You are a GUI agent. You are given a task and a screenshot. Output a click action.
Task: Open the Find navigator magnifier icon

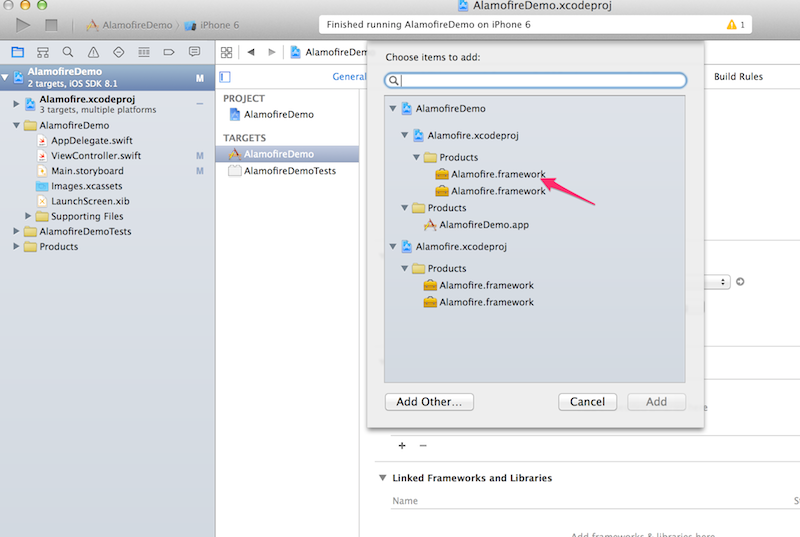tap(68, 52)
